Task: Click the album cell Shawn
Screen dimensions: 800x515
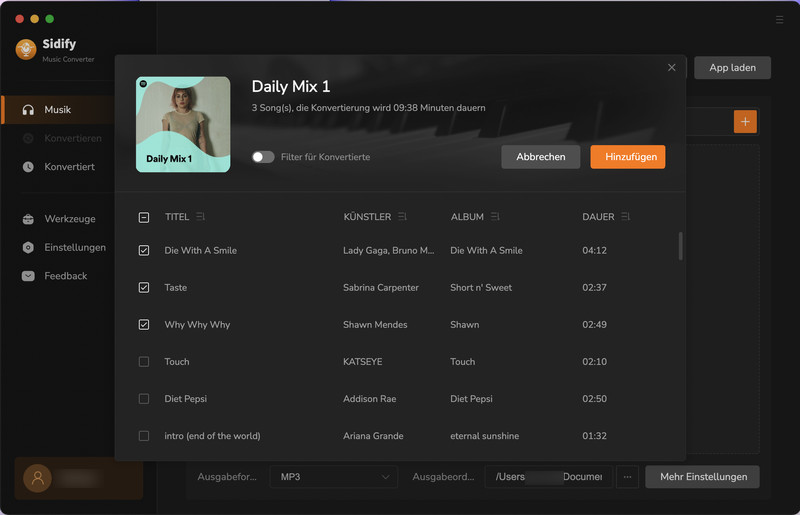Action: pos(465,325)
